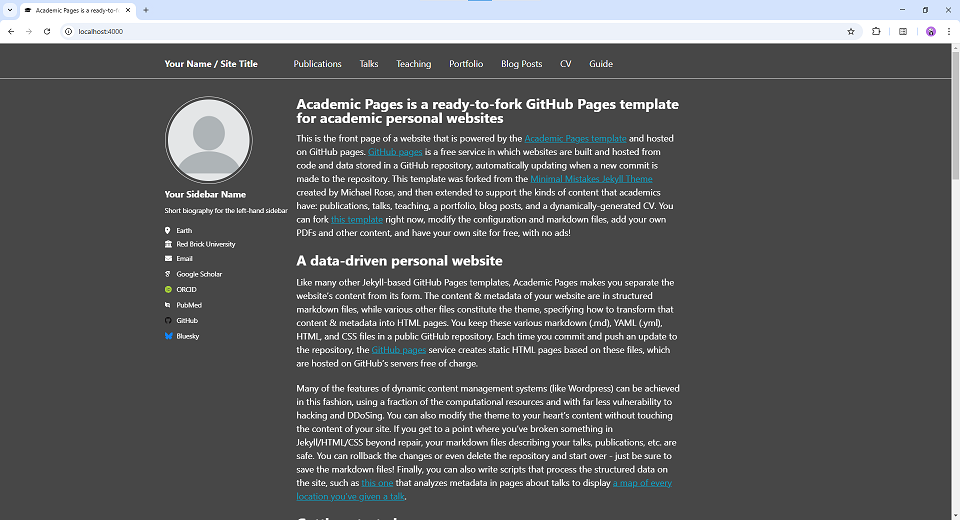
Task: Click the green ORCID icon
Action: click(168, 289)
